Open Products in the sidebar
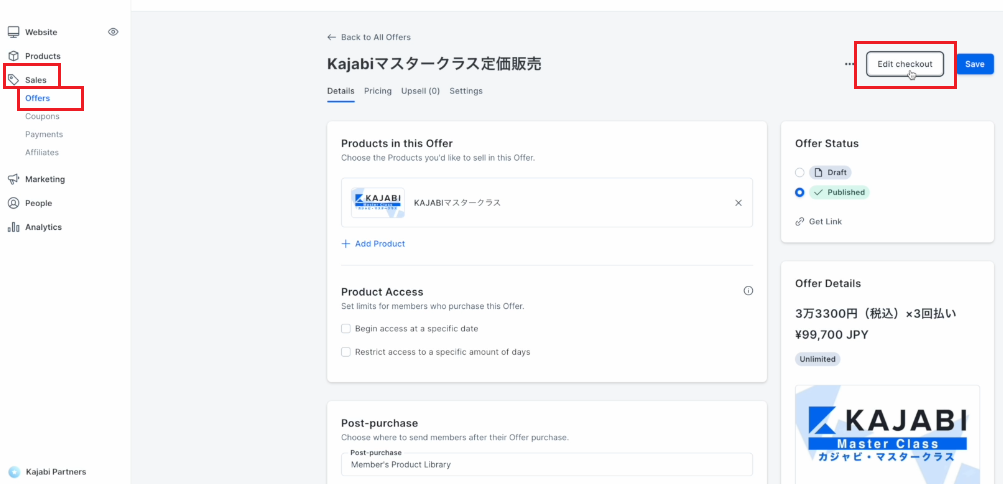The height and width of the screenshot is (484, 1003). [x=43, y=56]
